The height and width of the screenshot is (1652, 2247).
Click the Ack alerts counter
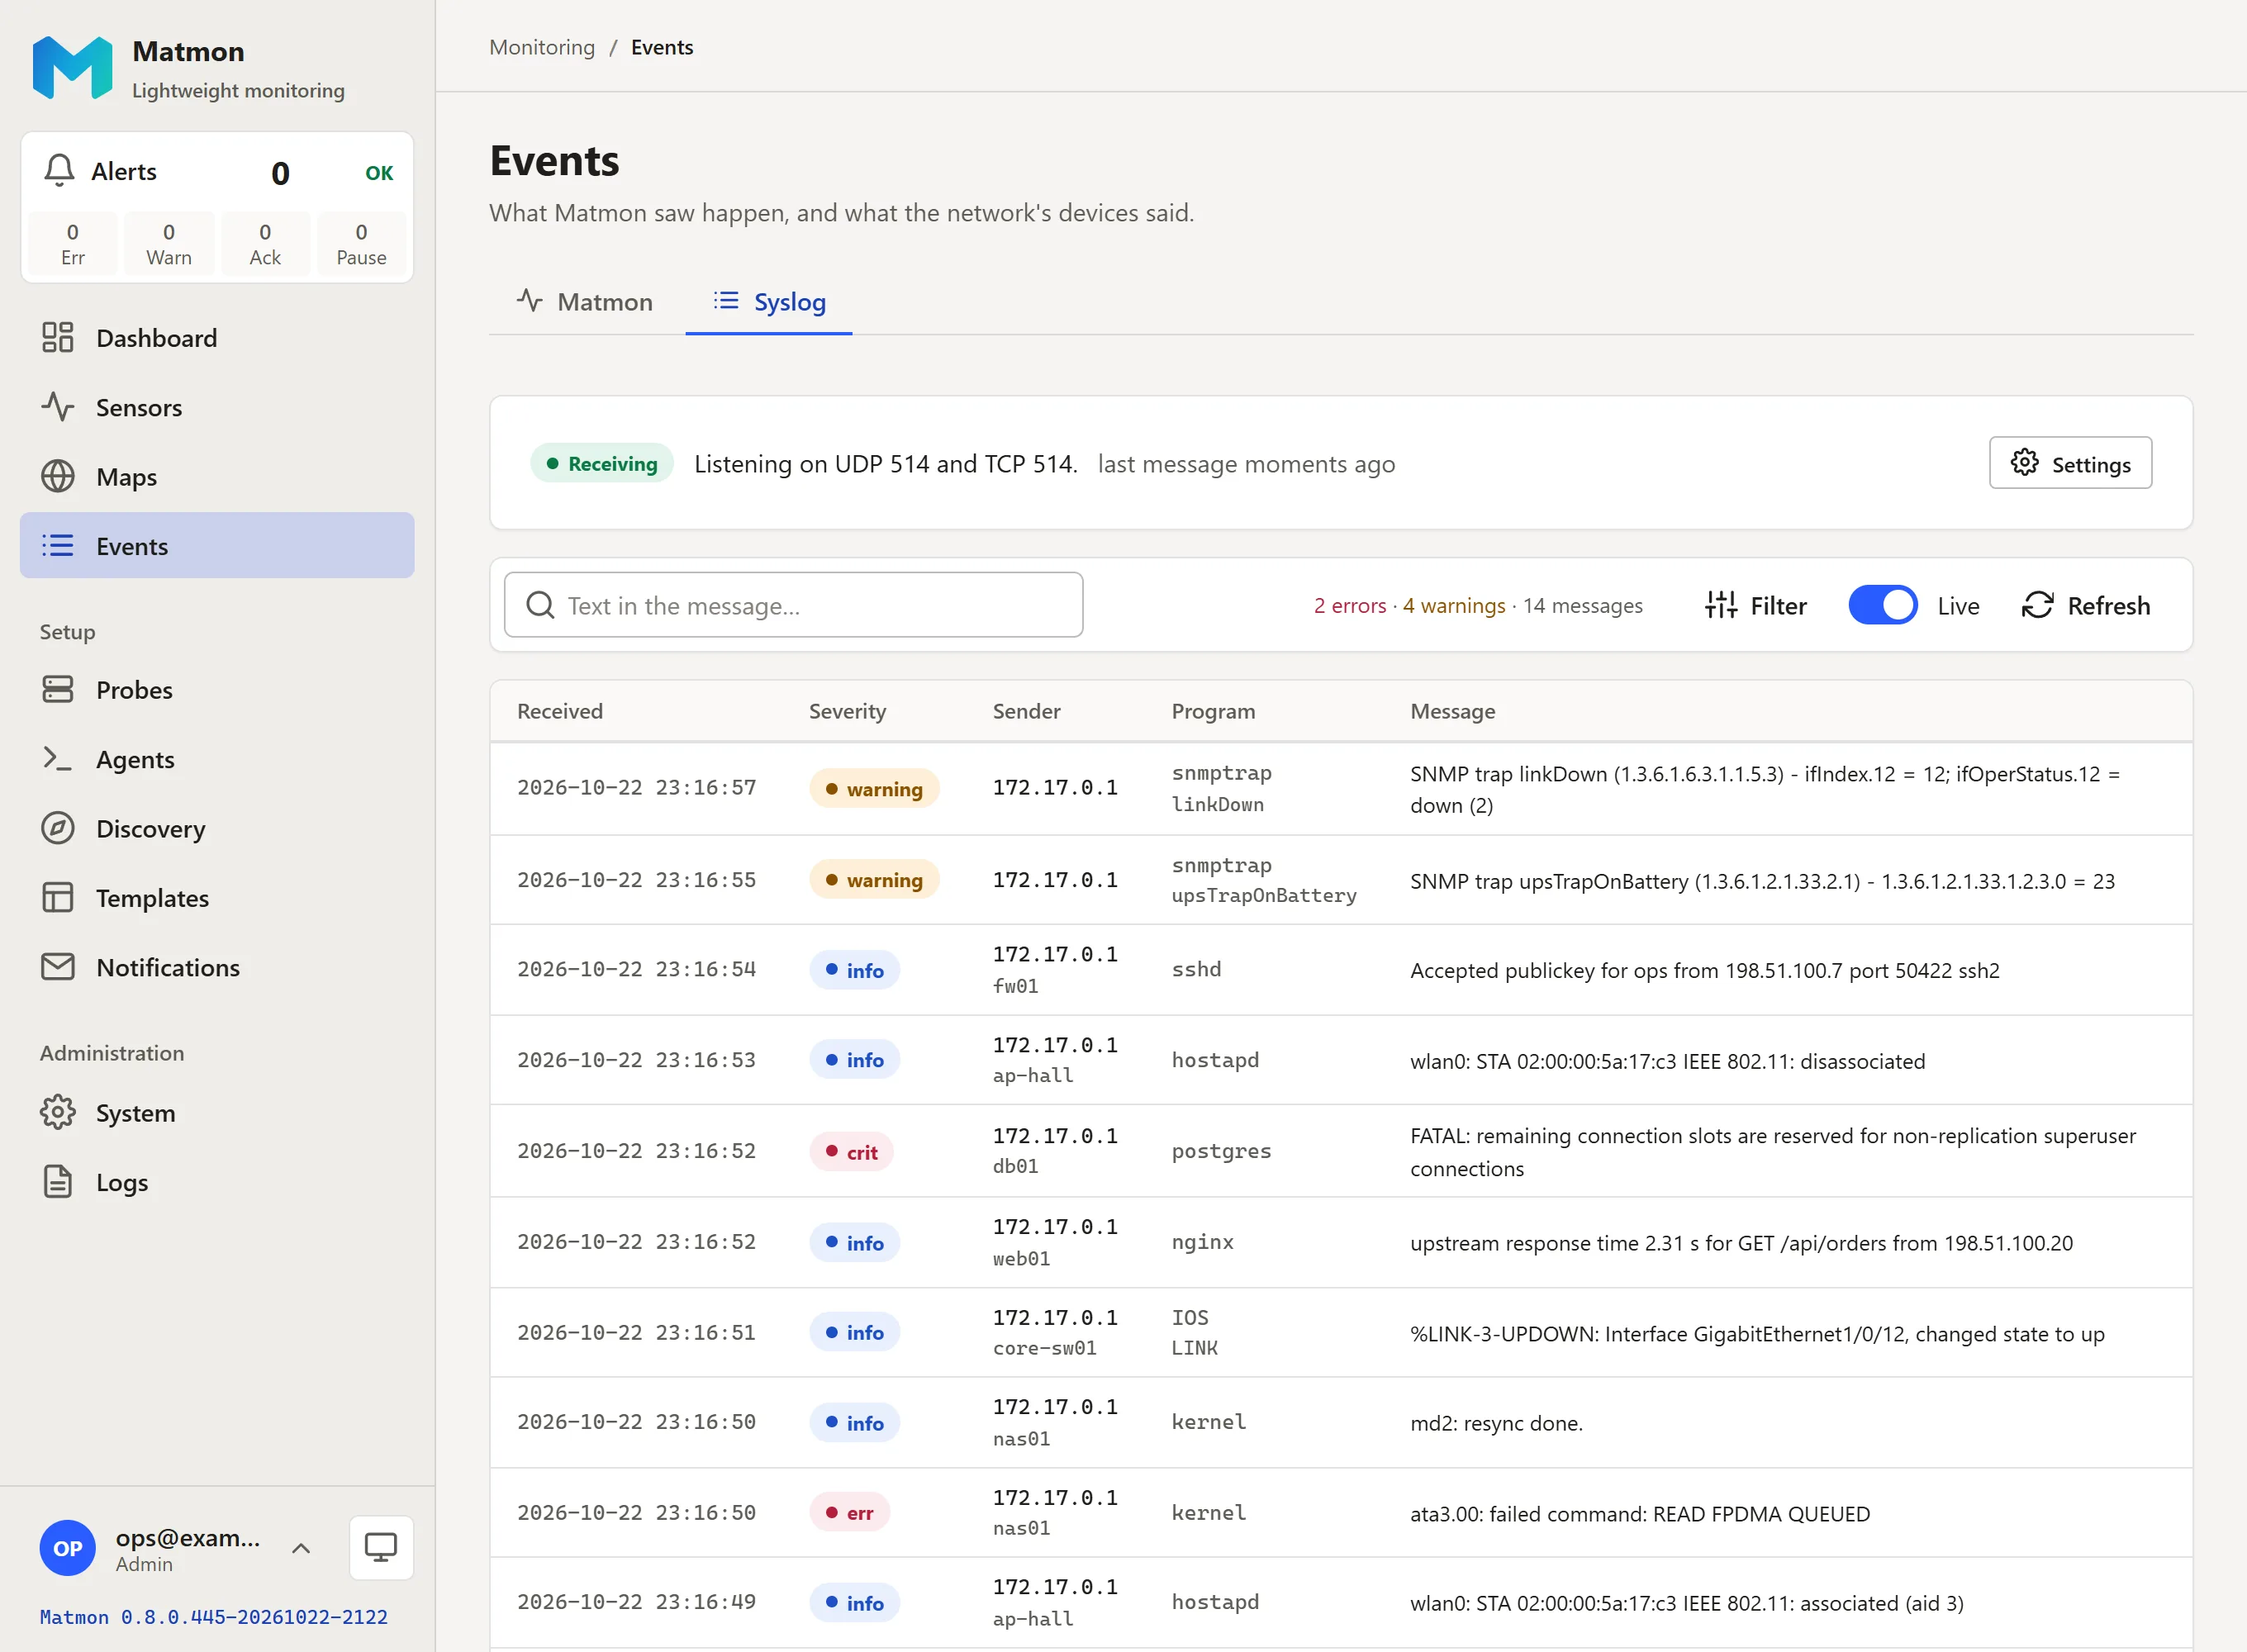click(x=265, y=243)
